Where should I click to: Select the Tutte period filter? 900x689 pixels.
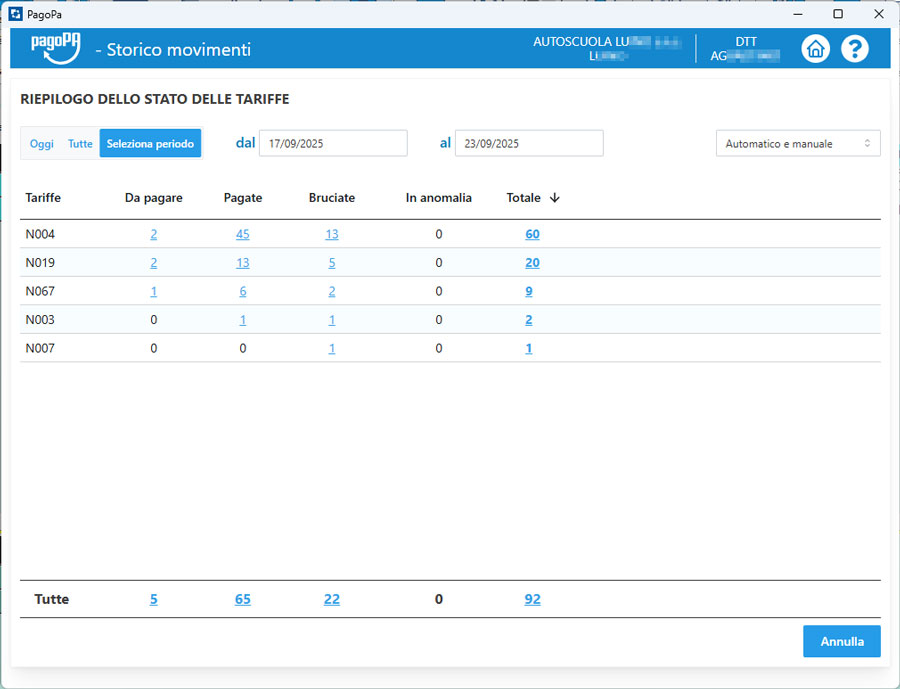80,144
